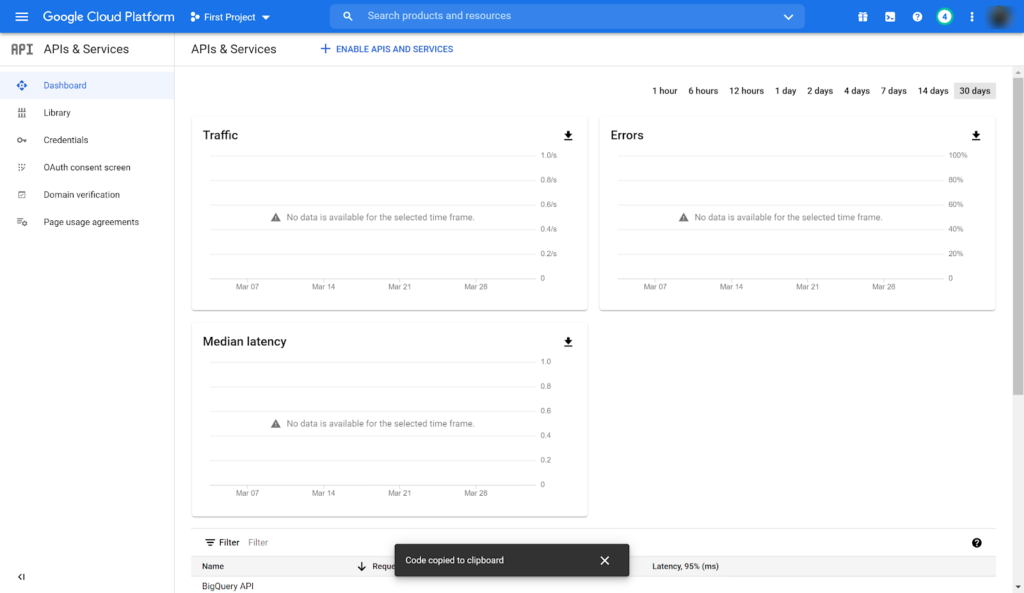Dismiss the Code copied to clipboard toast
The image size is (1024, 593).
[605, 560]
